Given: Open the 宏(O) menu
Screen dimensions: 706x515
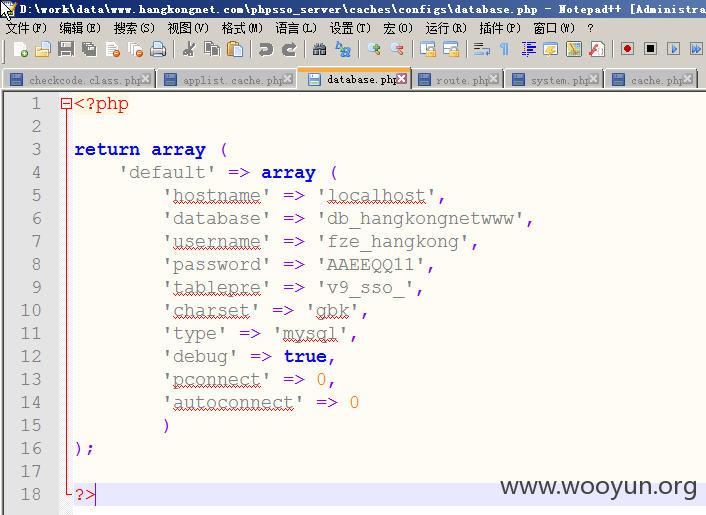Looking at the screenshot, I should click(398, 28).
